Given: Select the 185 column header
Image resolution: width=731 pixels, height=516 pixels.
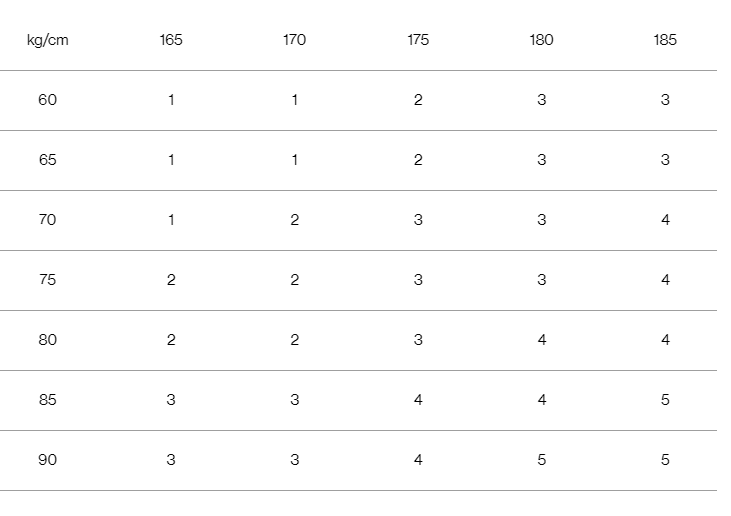Looking at the screenshot, I should pyautogui.click(x=665, y=40).
